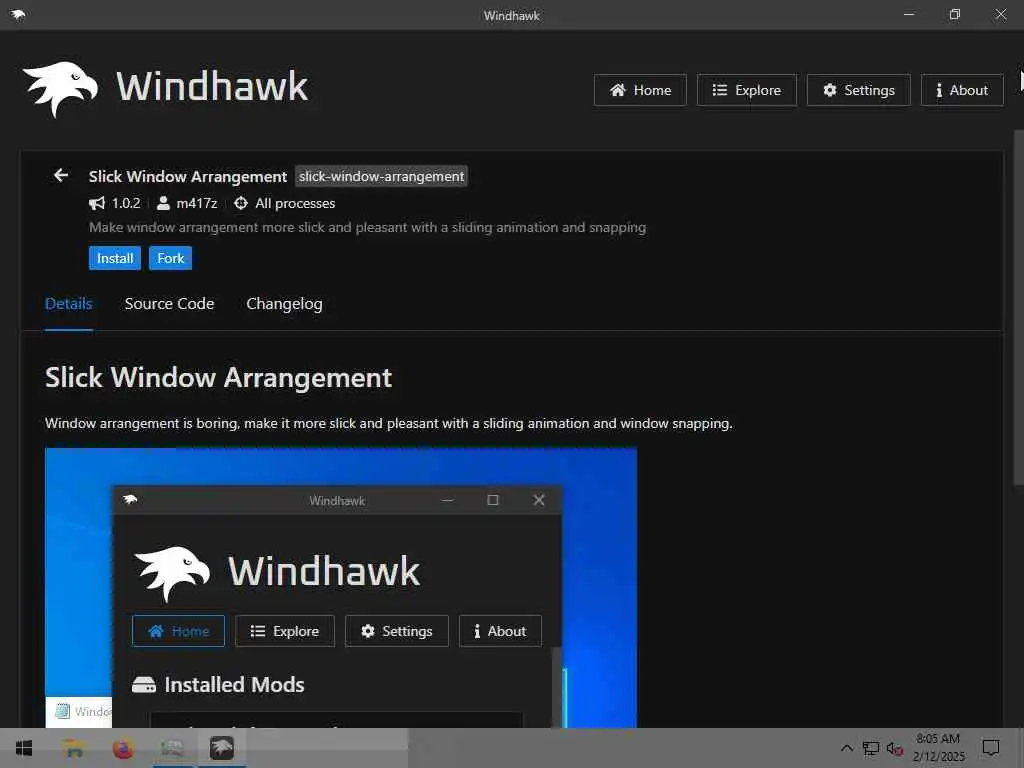
Task: Close the Windhawk window
Action: point(1000,14)
